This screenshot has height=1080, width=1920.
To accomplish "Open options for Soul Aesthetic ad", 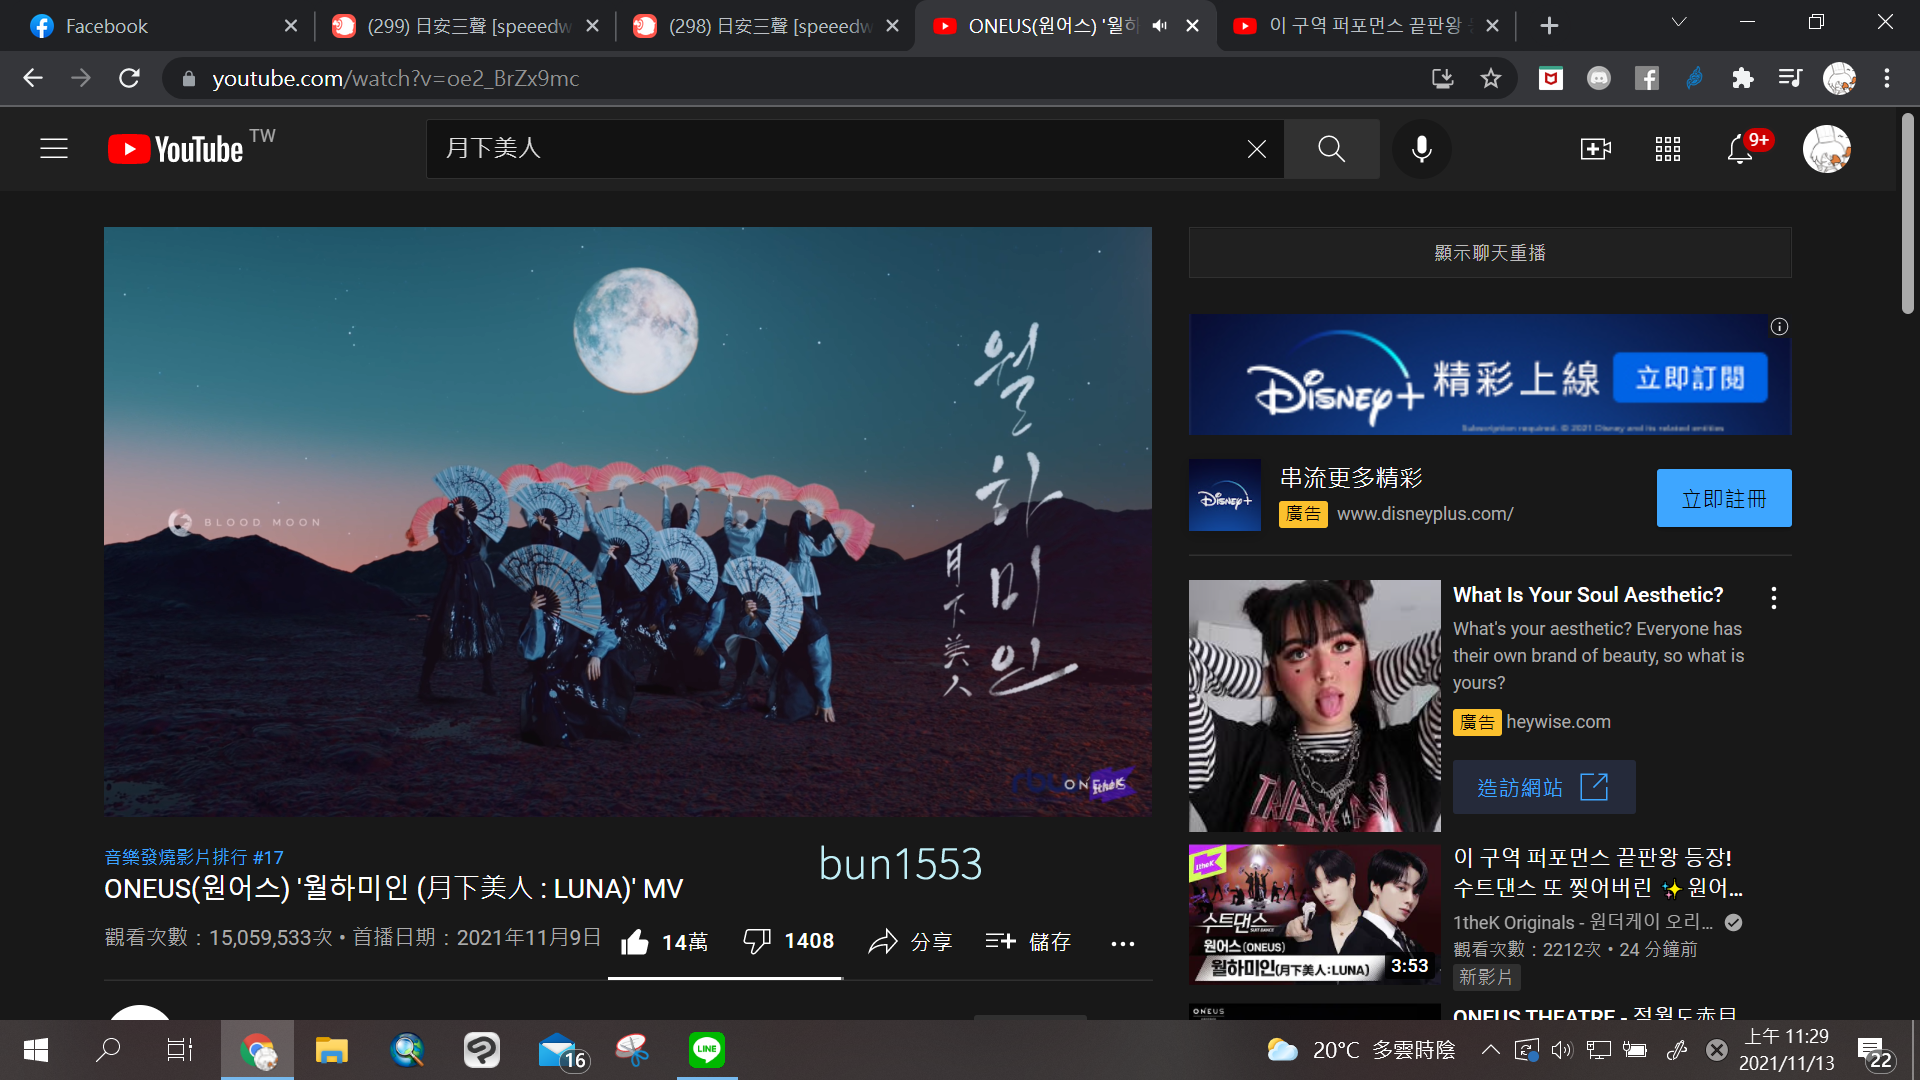I will [1774, 598].
